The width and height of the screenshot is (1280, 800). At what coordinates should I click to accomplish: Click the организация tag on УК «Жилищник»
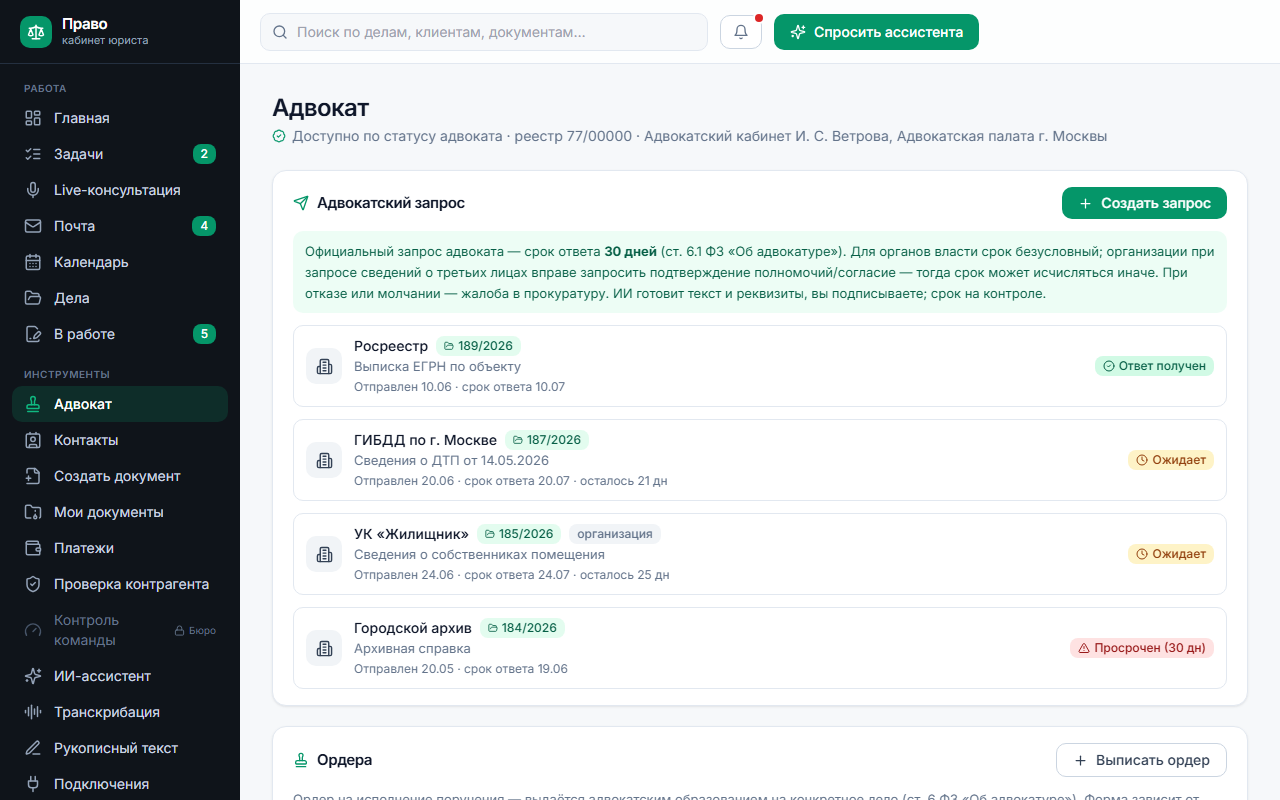tap(615, 534)
